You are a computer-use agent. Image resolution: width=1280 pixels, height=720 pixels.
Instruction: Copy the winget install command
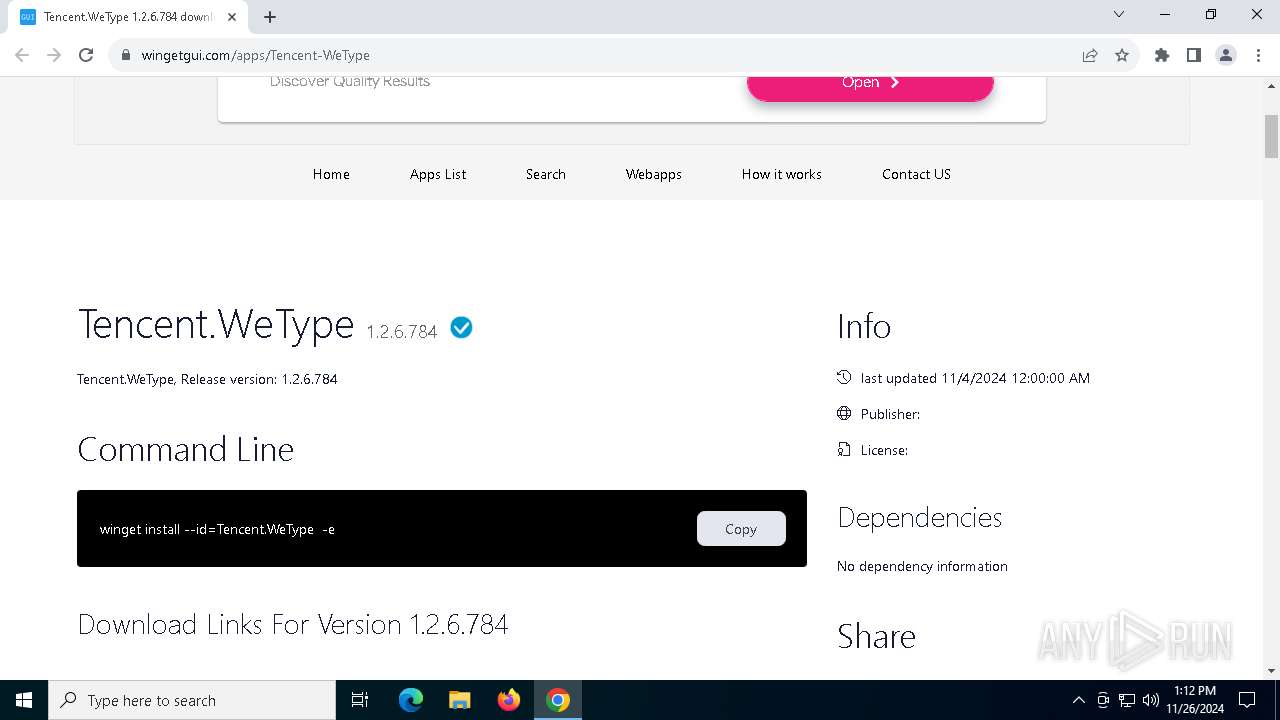pos(741,529)
